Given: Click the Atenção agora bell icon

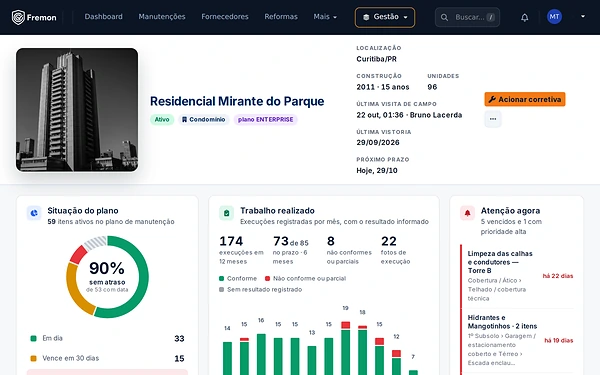Looking at the screenshot, I should (x=467, y=213).
